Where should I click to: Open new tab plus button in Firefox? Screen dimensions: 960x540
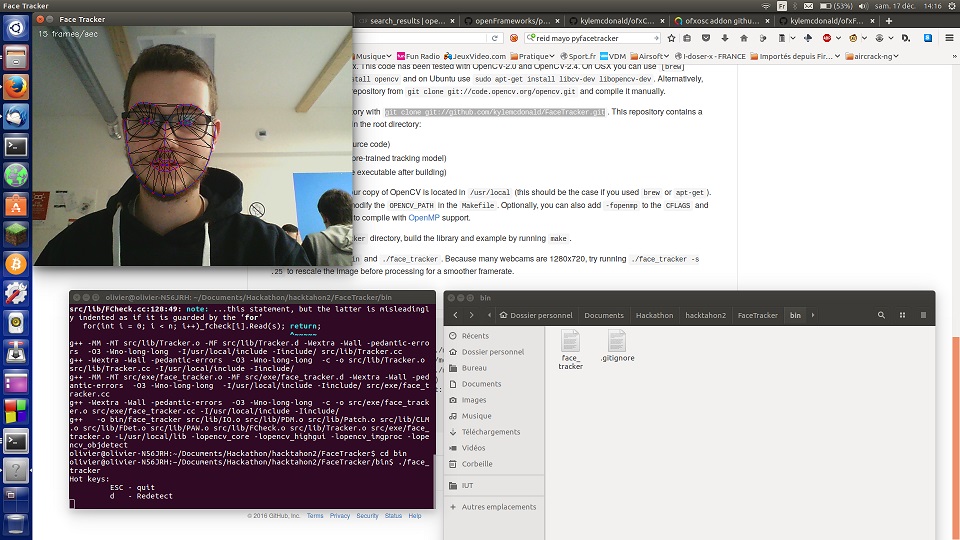tap(889, 21)
